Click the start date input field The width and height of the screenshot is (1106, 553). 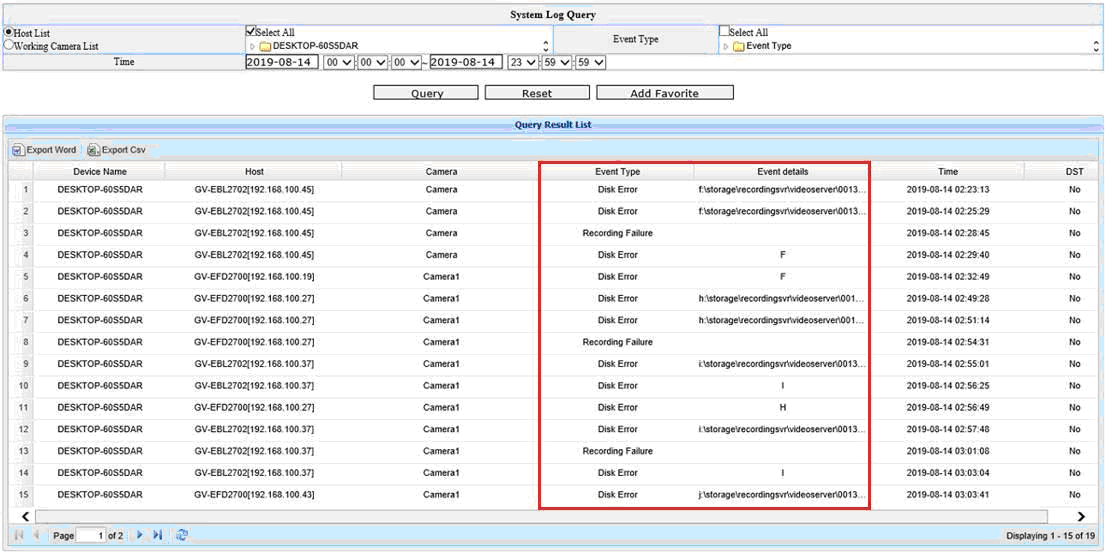282,62
